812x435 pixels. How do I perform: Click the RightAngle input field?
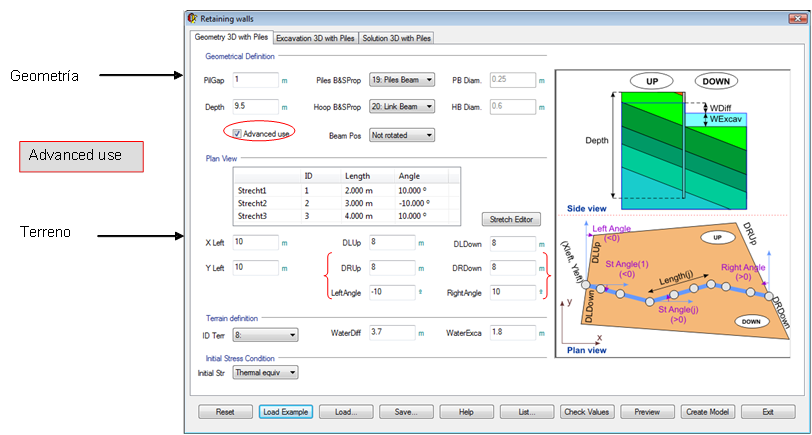[513, 293]
